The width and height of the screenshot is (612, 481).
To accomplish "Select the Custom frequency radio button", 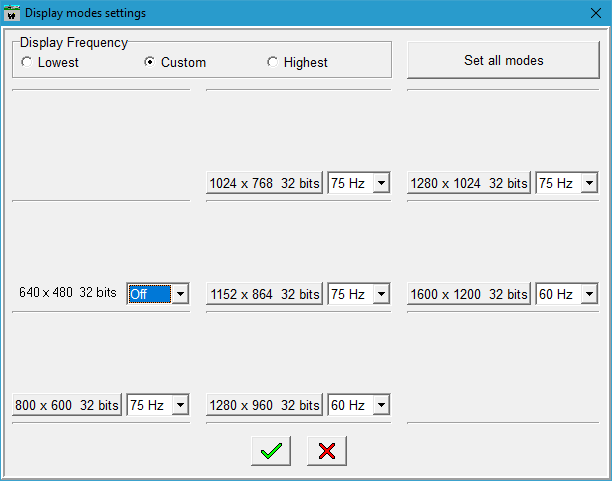I will (x=150, y=62).
